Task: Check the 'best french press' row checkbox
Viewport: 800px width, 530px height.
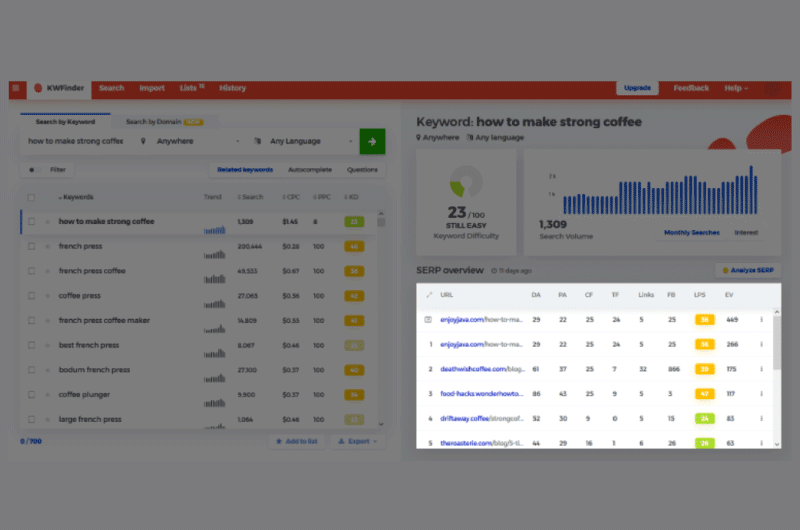Action: (x=32, y=345)
